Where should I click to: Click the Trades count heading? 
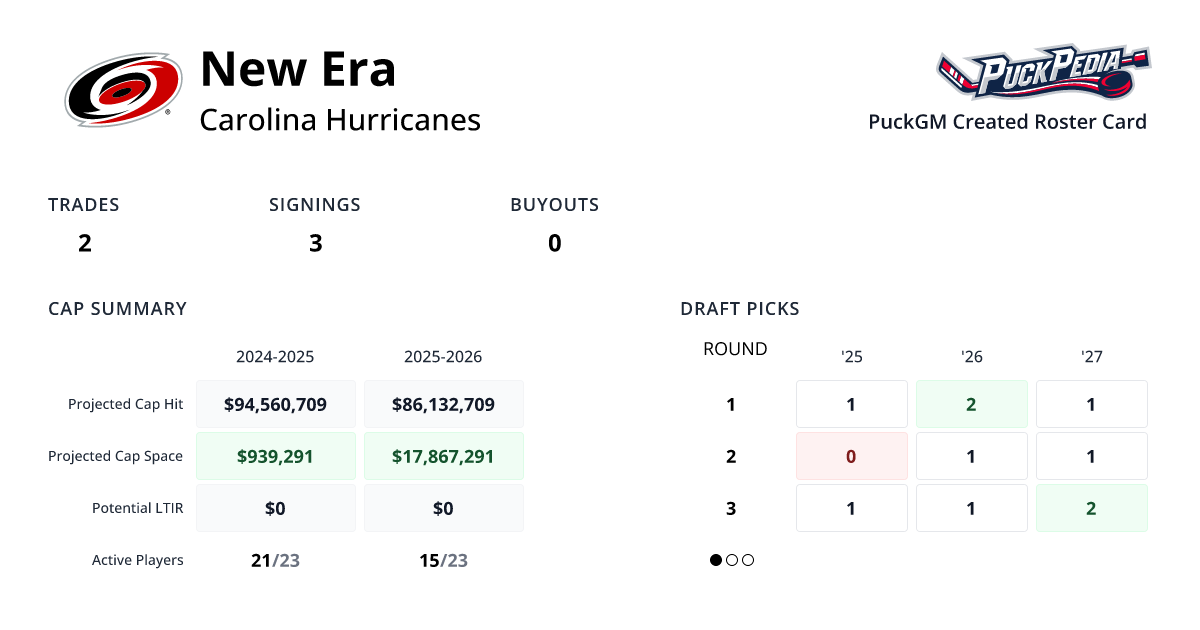click(x=84, y=205)
